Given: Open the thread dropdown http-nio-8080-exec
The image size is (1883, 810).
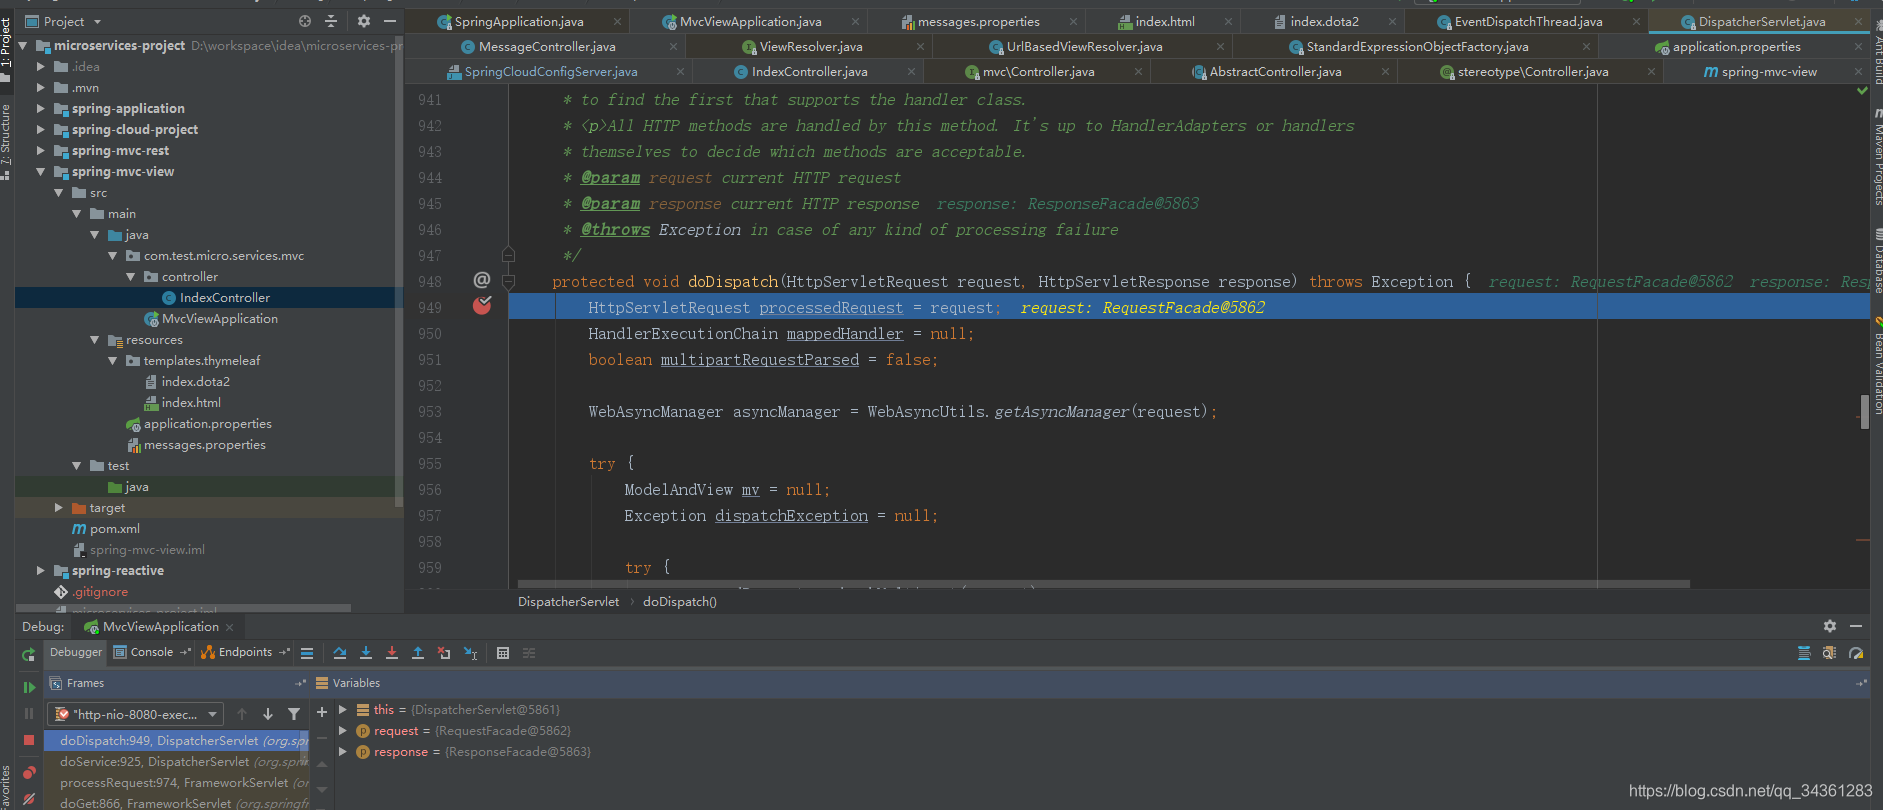Looking at the screenshot, I should [x=136, y=714].
